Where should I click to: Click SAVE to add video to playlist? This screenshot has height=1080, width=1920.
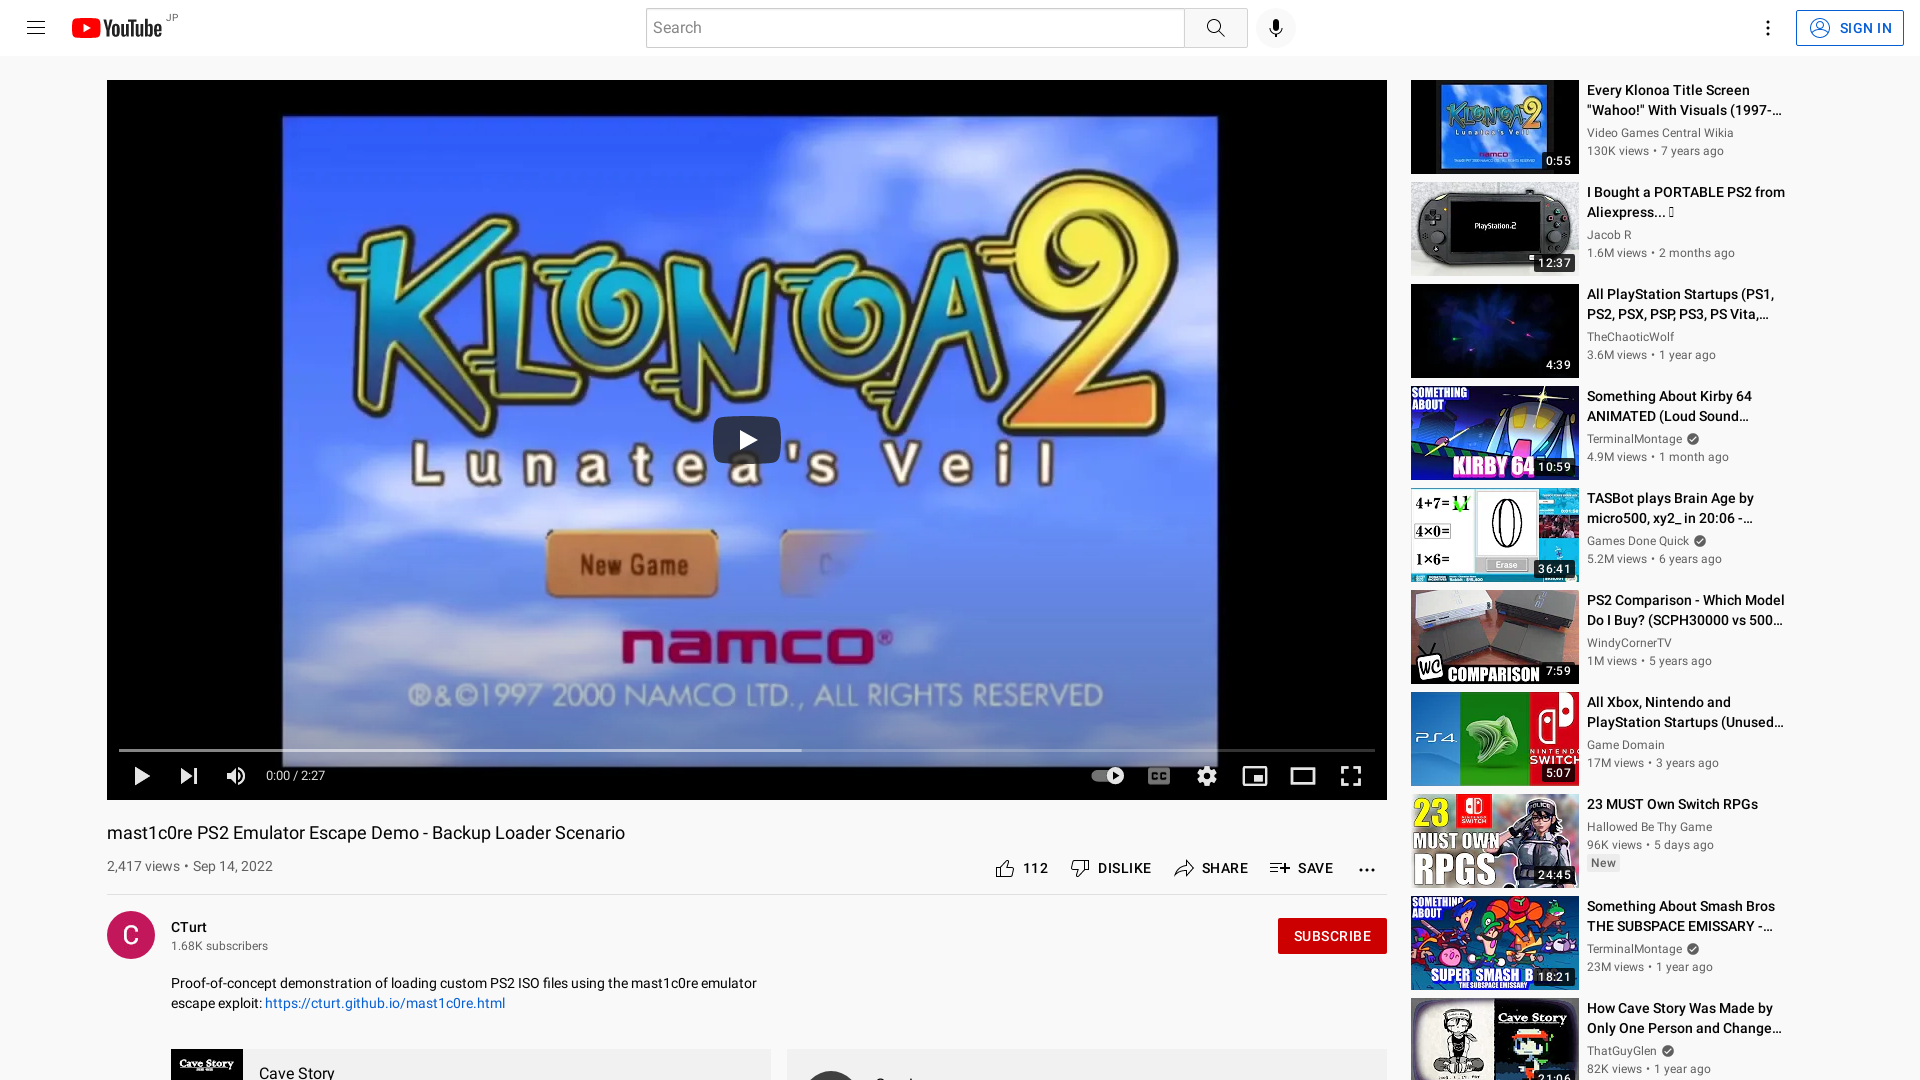point(1301,868)
